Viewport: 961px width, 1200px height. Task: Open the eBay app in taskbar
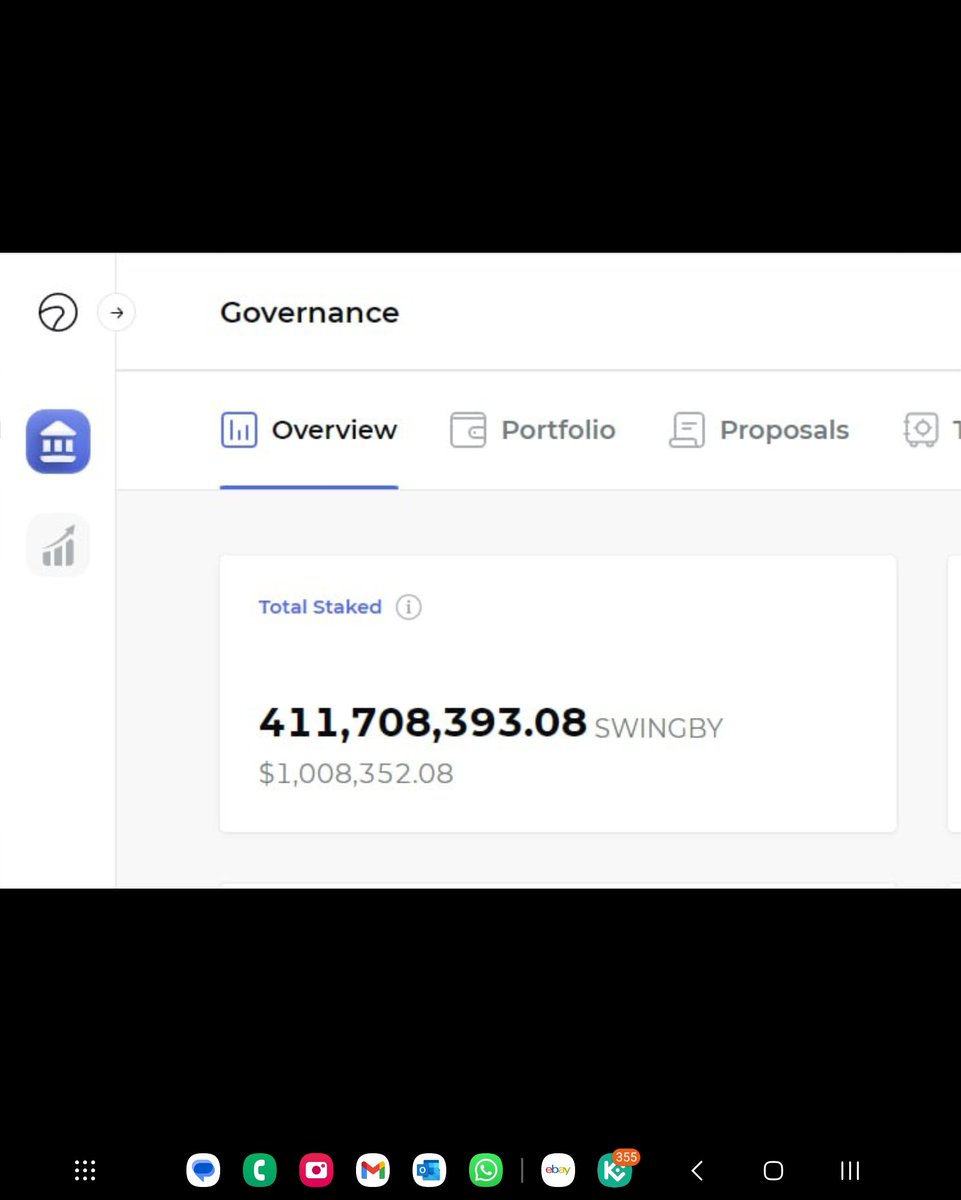558,1170
